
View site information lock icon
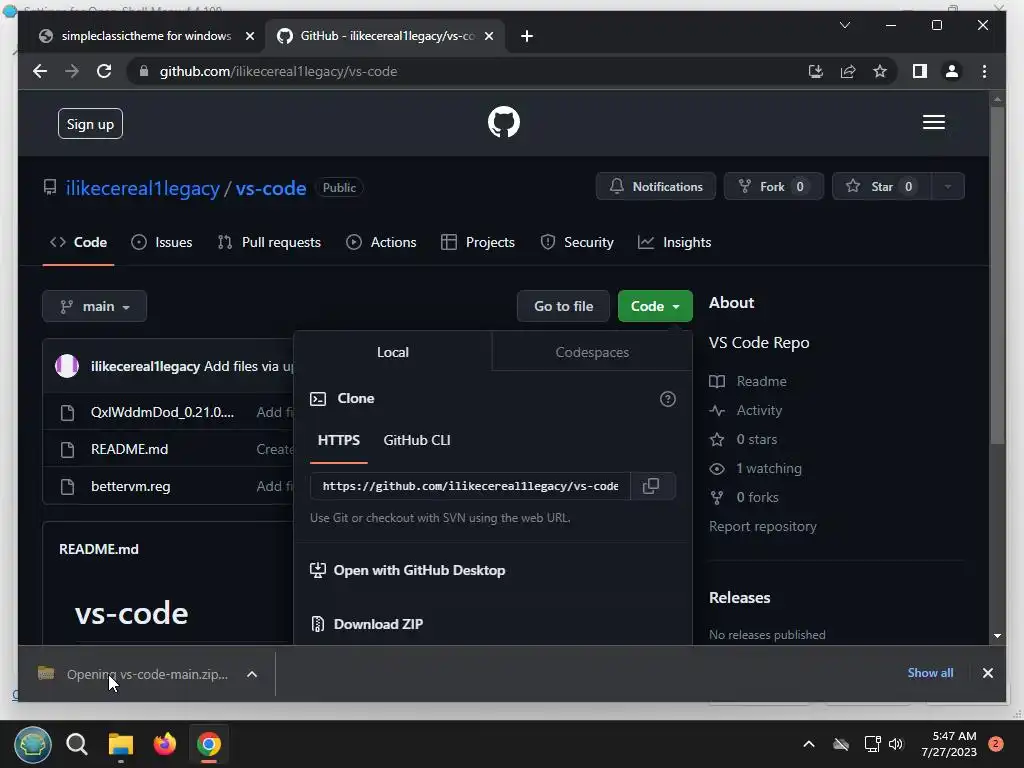[x=144, y=71]
